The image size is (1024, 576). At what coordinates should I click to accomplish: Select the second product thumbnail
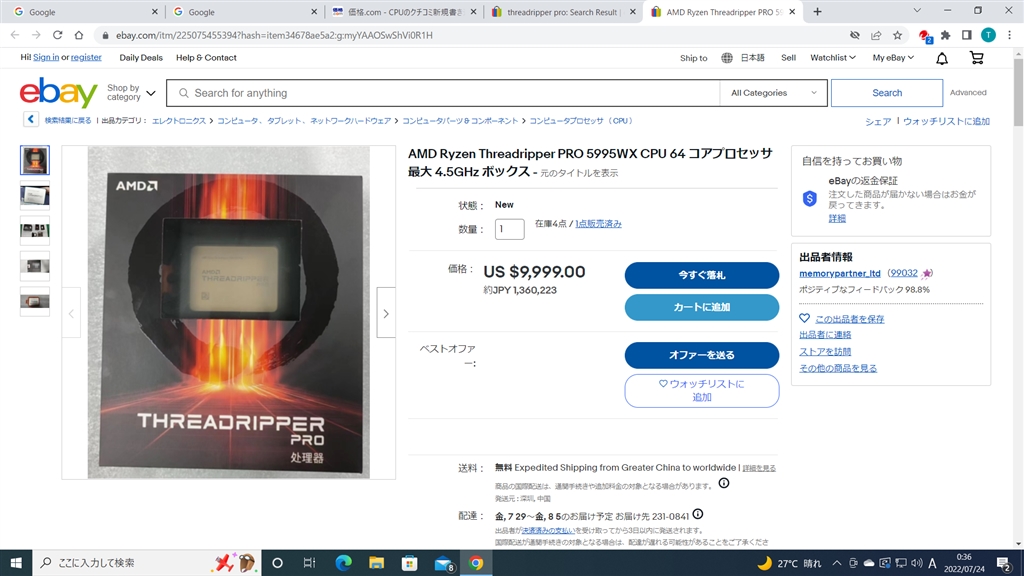35,195
